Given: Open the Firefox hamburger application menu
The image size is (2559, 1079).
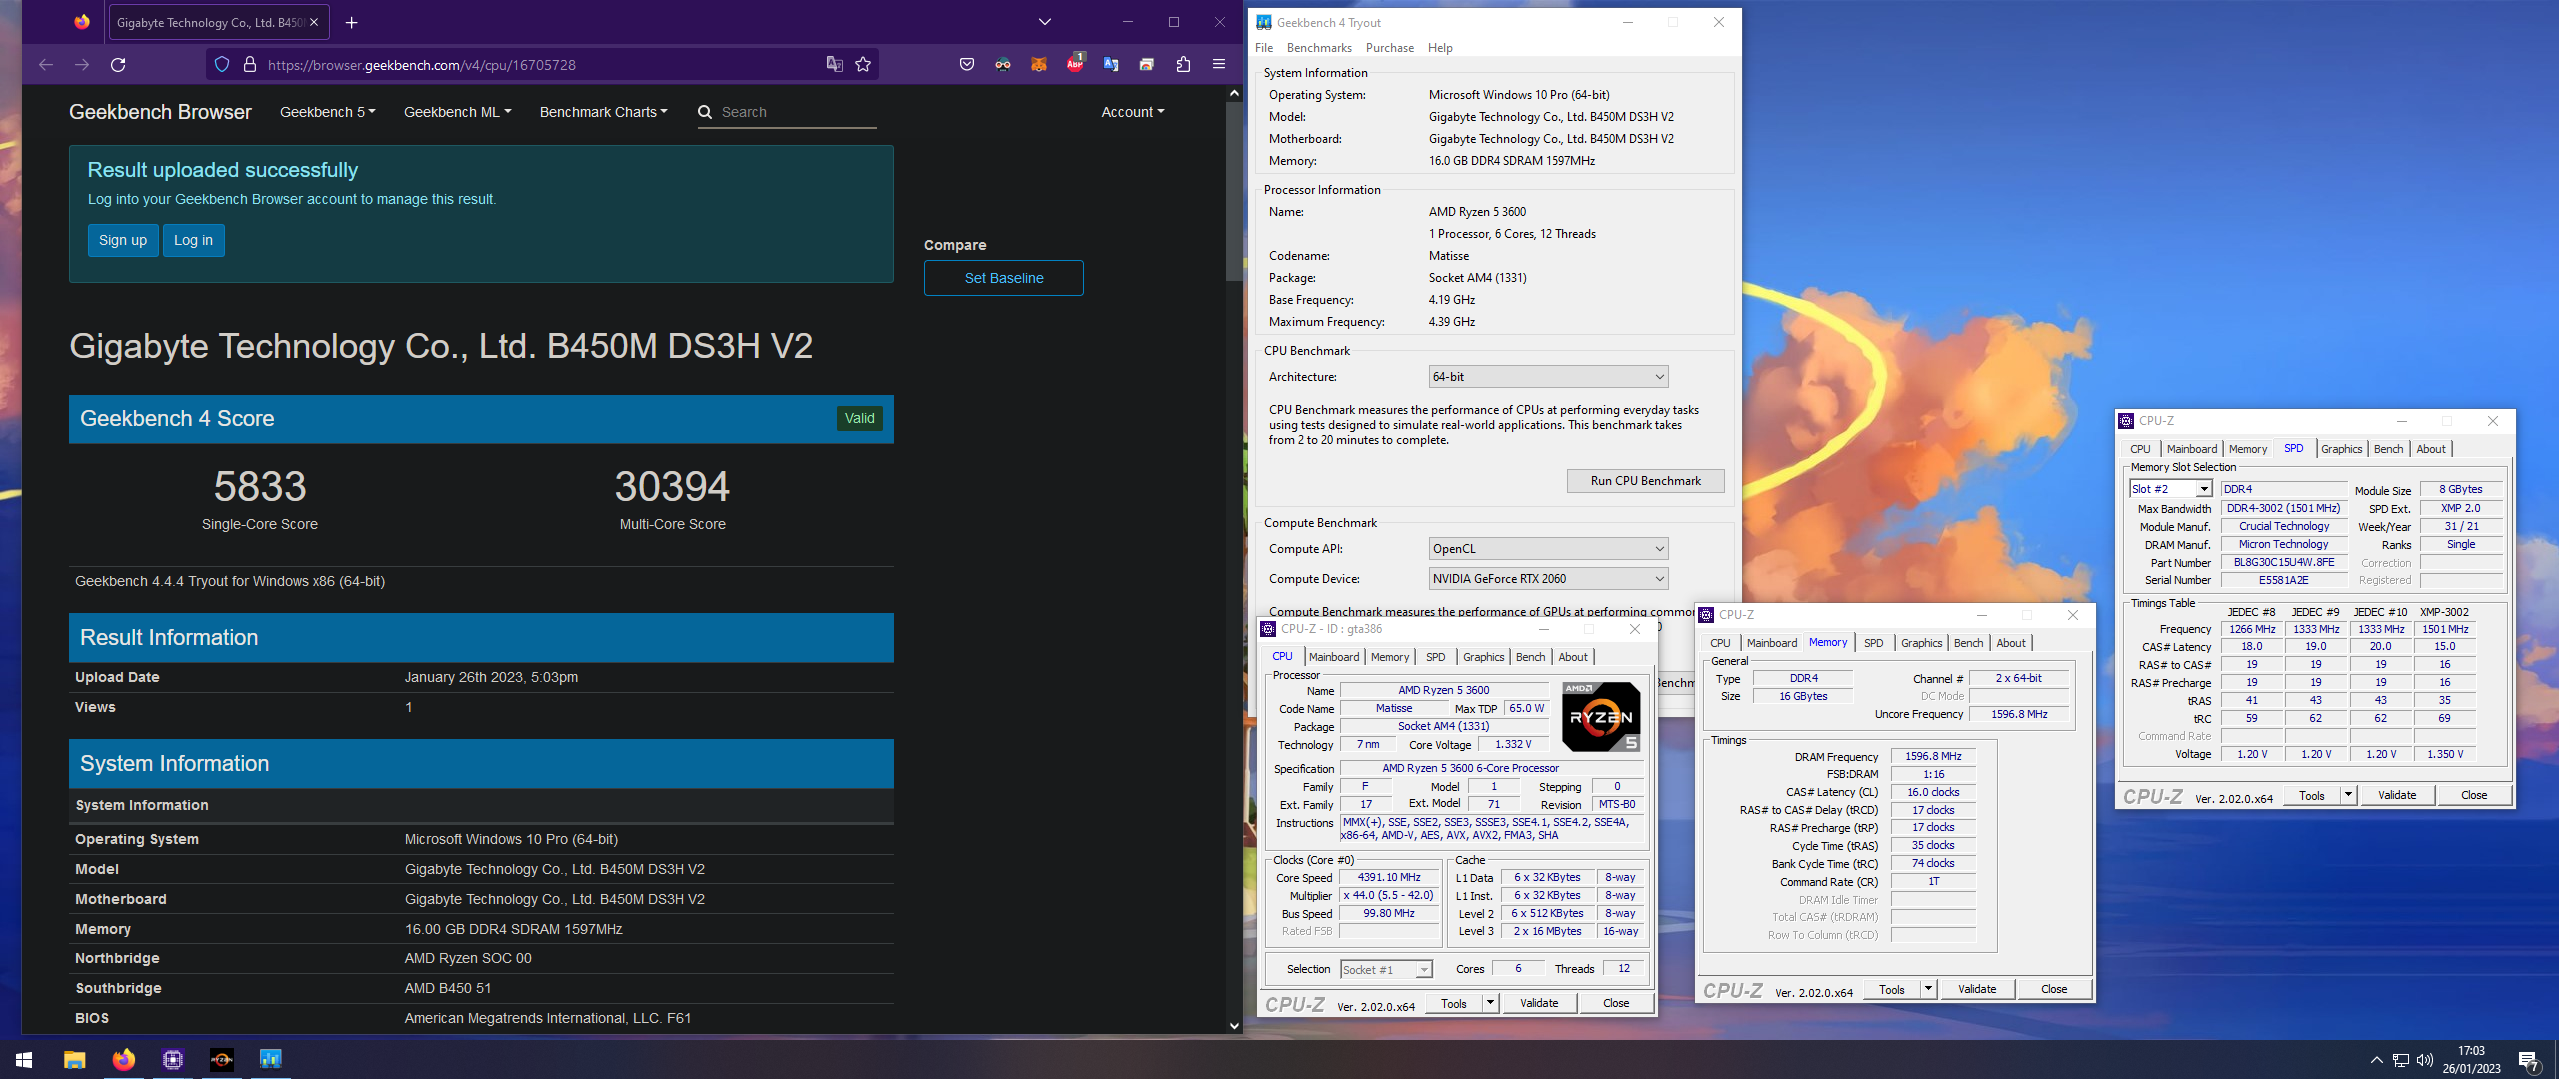Looking at the screenshot, I should (1219, 65).
